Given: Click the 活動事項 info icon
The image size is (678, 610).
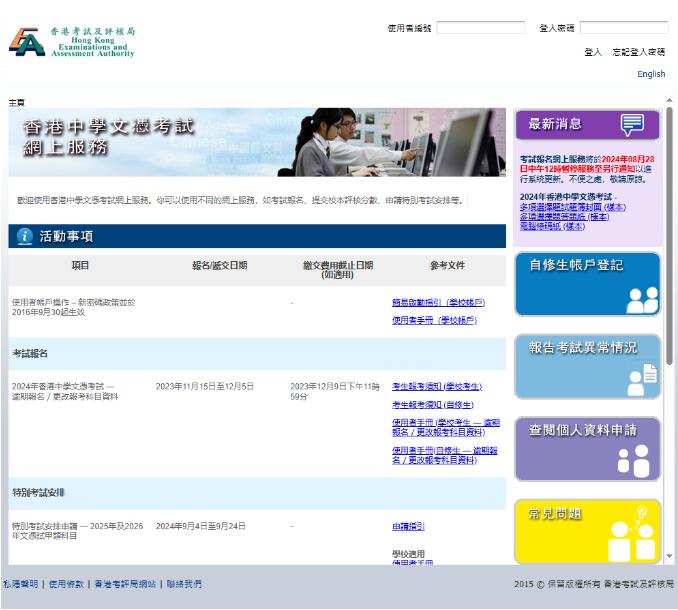Looking at the screenshot, I should coord(25,236).
